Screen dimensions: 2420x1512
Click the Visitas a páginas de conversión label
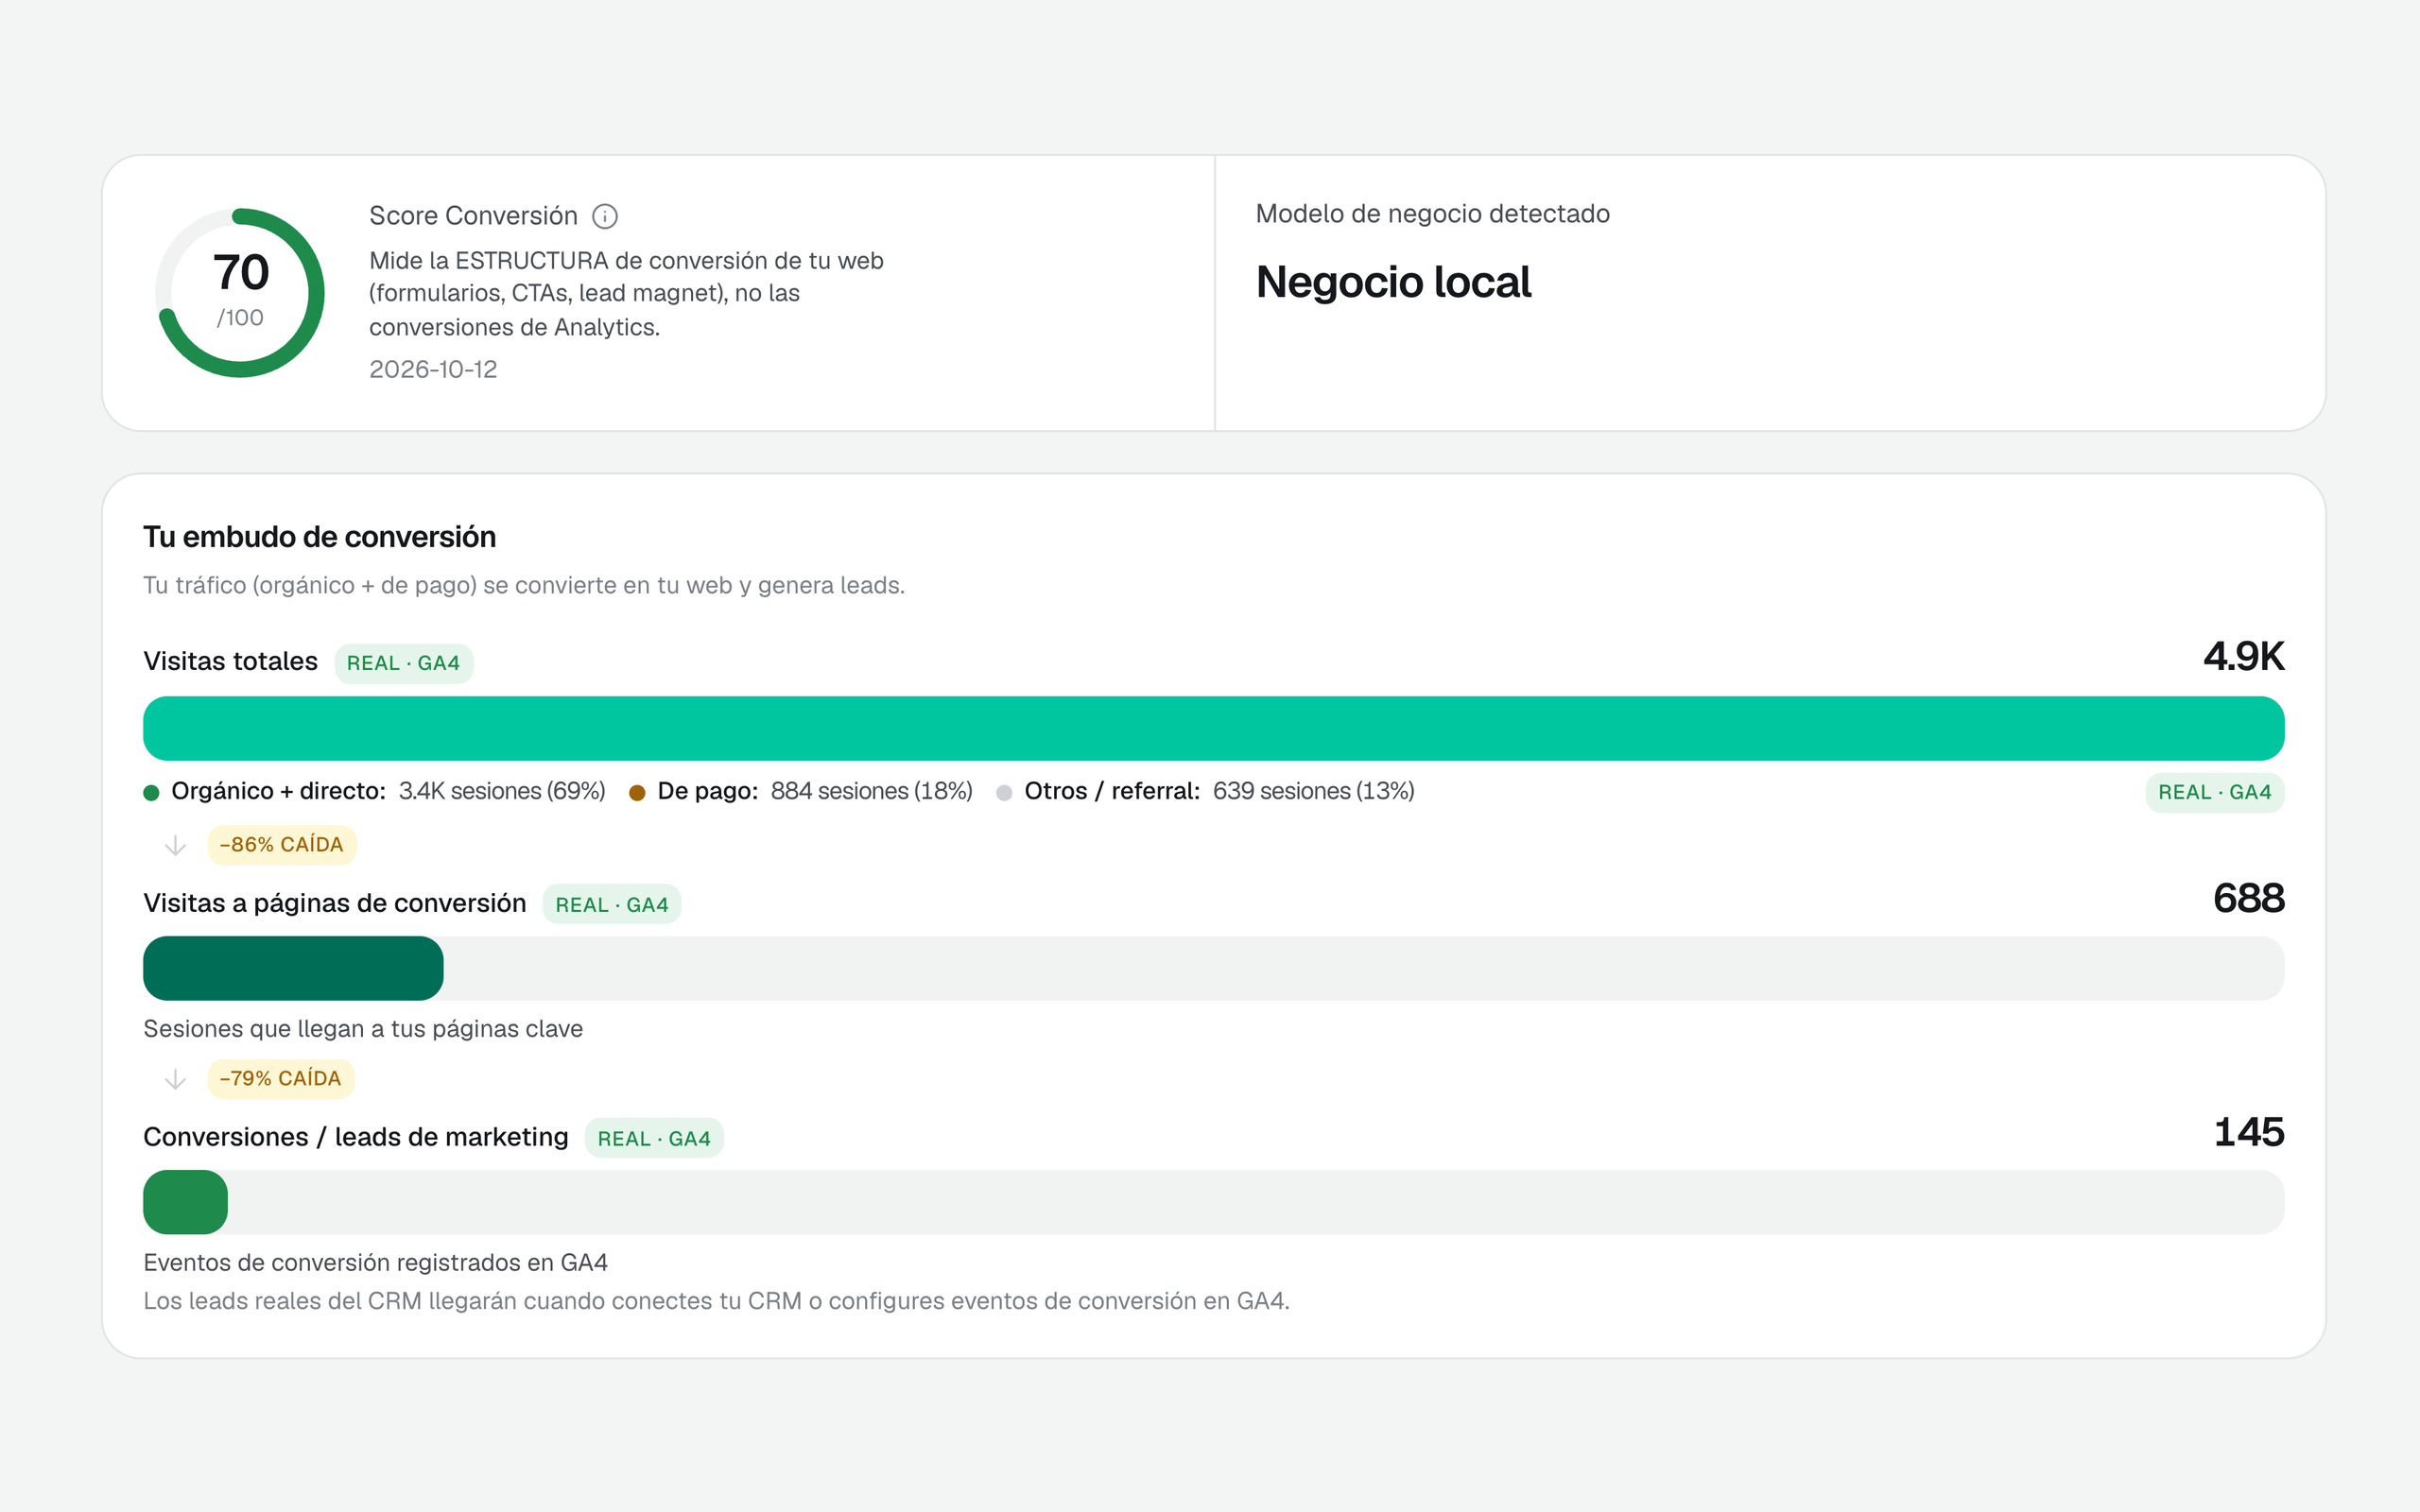334,903
